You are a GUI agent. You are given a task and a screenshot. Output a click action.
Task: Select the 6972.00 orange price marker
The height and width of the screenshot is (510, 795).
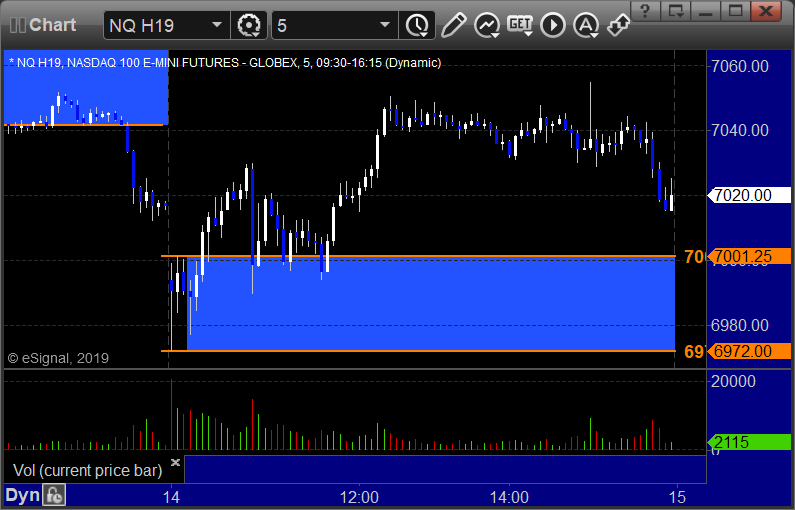[749, 351]
